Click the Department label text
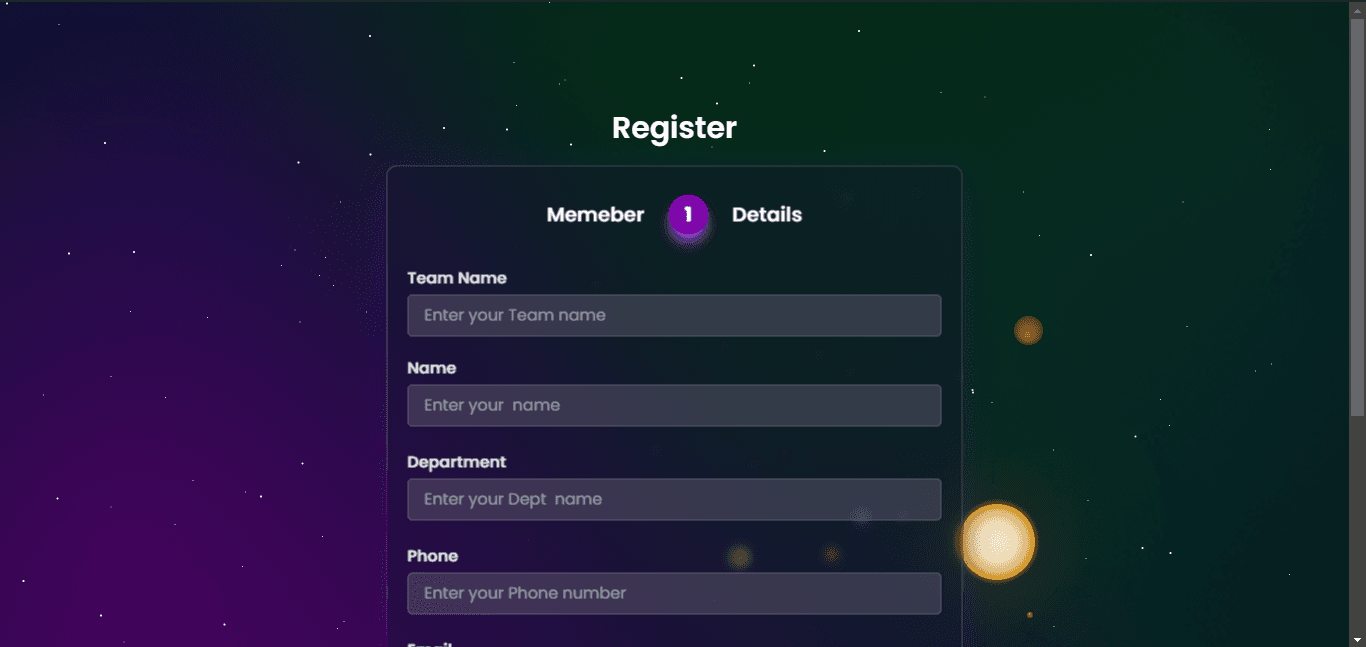Screen dimensions: 1366x647 [x=457, y=462]
